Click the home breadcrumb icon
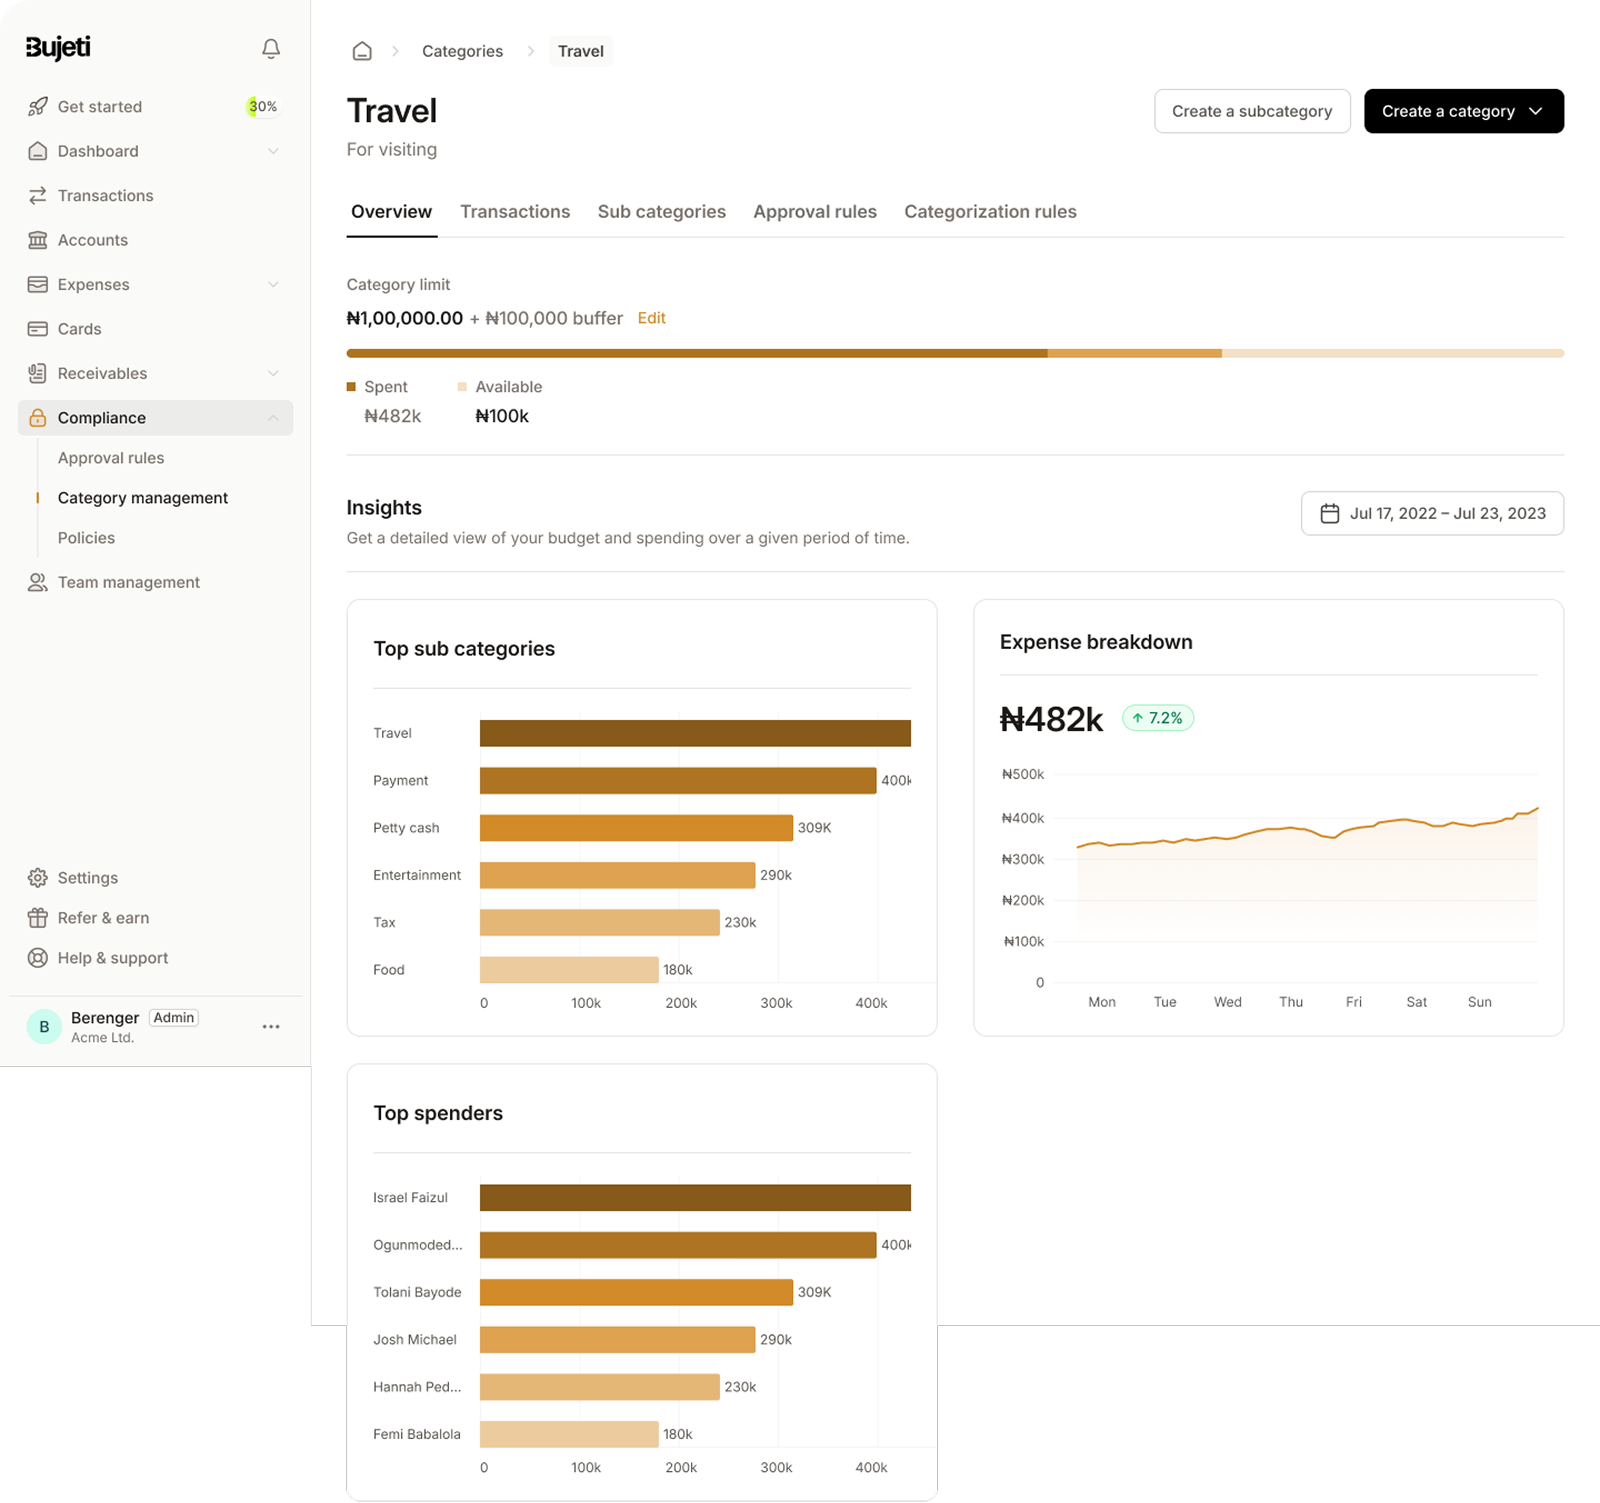The height and width of the screenshot is (1503, 1600). point(361,50)
